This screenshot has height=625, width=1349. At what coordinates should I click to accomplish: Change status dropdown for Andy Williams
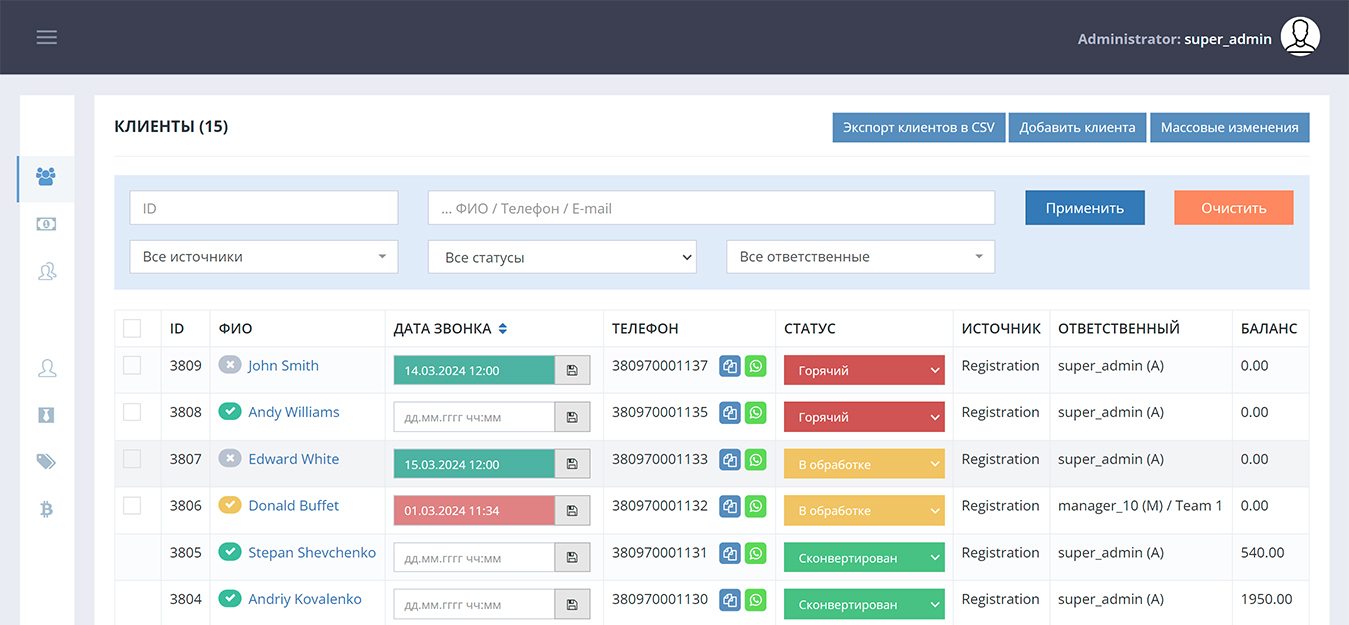tap(864, 417)
